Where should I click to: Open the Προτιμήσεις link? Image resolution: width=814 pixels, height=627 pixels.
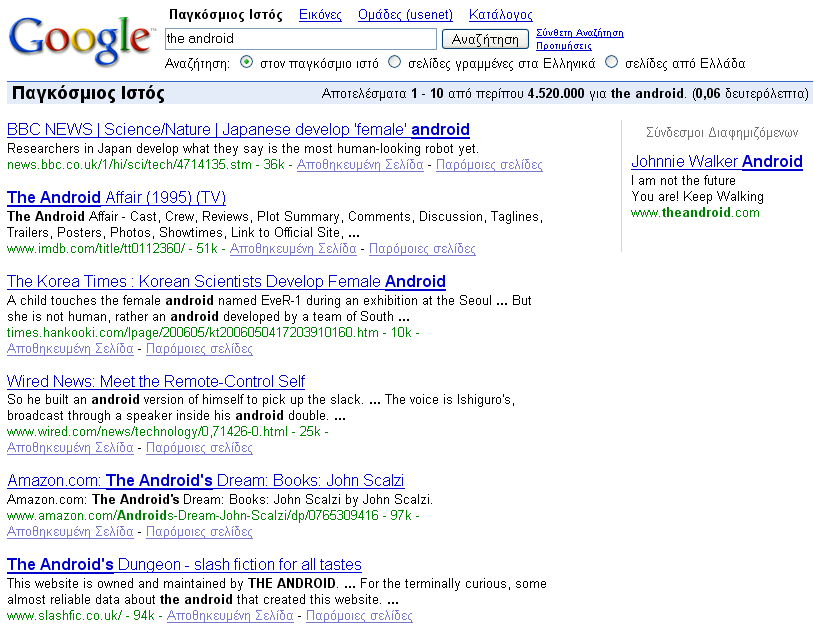point(564,46)
